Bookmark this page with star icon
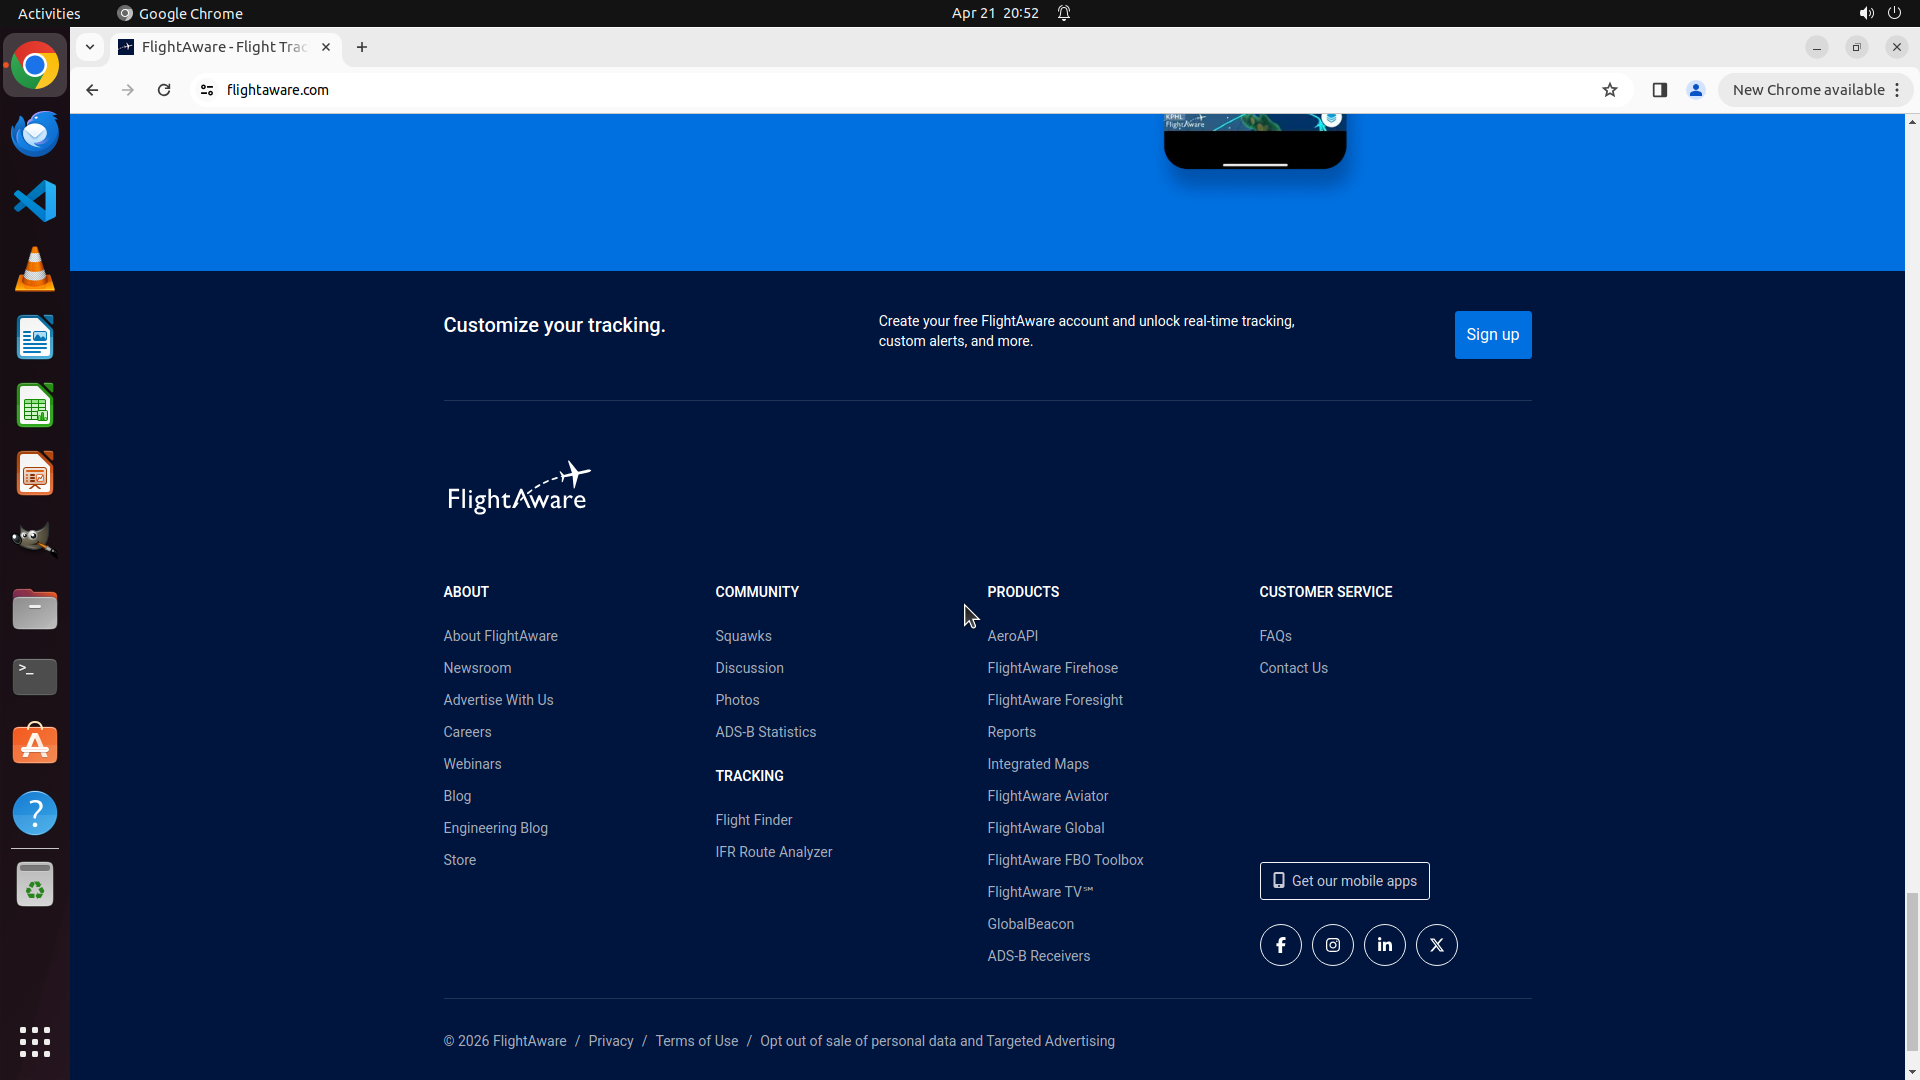Image resolution: width=1920 pixels, height=1080 pixels. tap(1609, 90)
